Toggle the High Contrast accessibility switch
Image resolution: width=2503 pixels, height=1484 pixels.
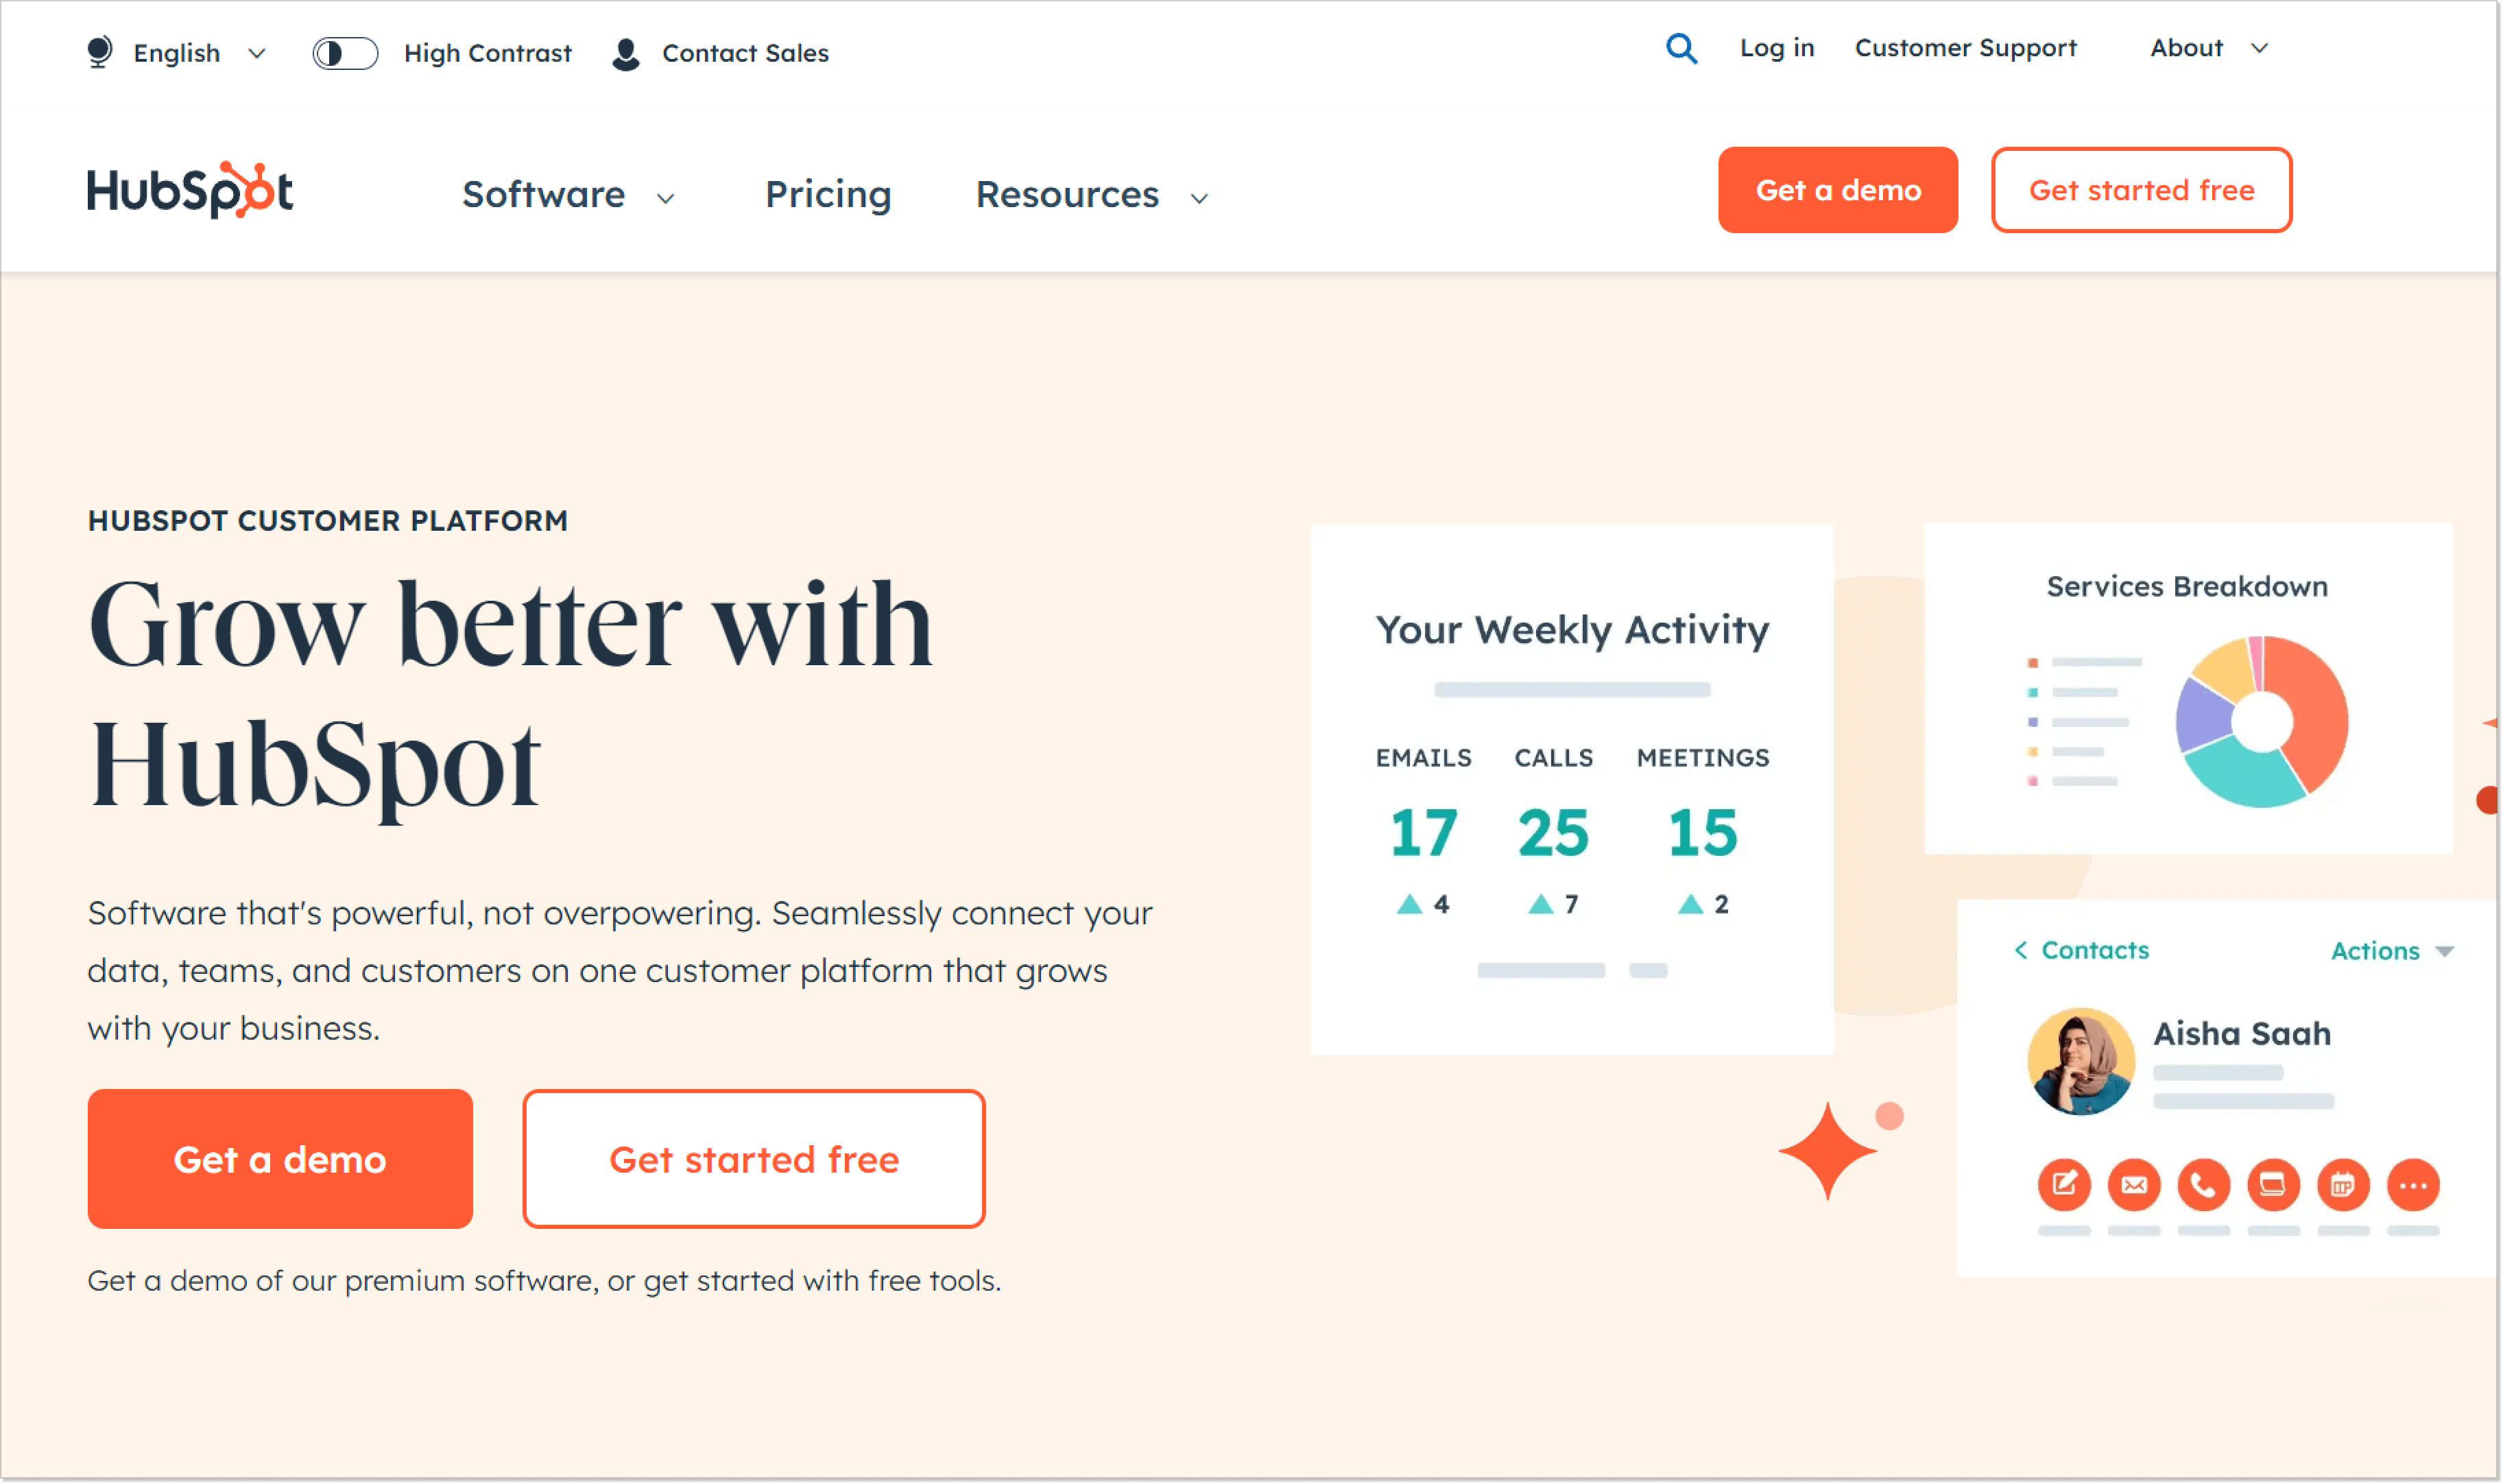coord(344,53)
